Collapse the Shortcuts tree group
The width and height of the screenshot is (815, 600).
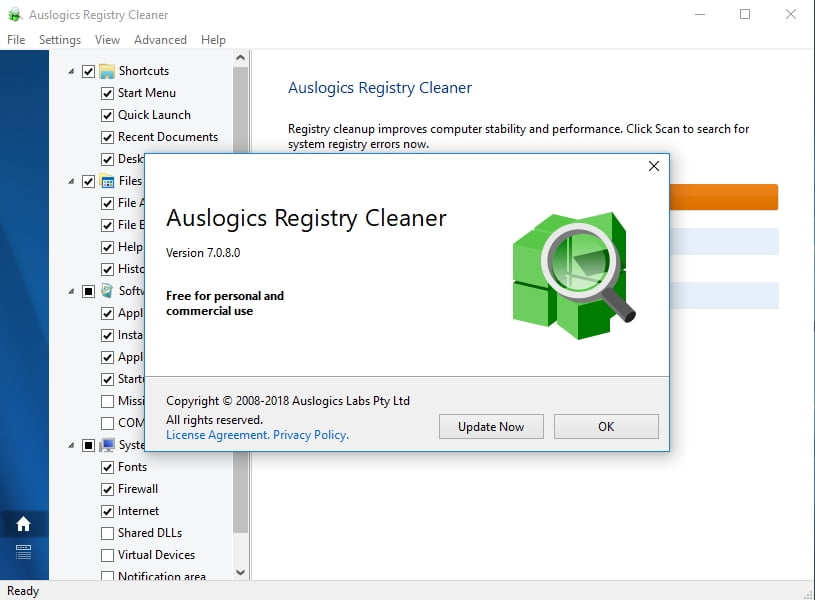pos(71,71)
